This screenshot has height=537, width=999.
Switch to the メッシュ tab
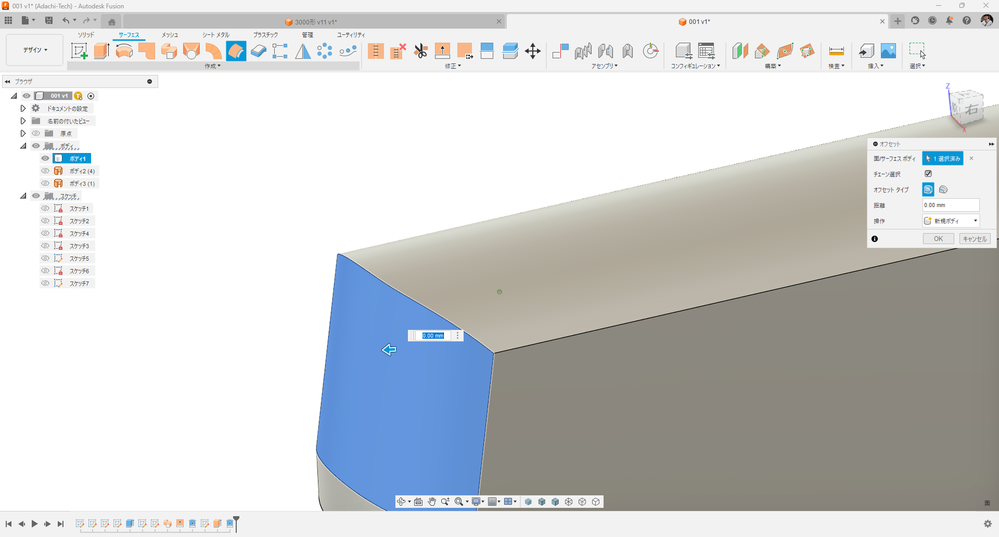point(169,35)
